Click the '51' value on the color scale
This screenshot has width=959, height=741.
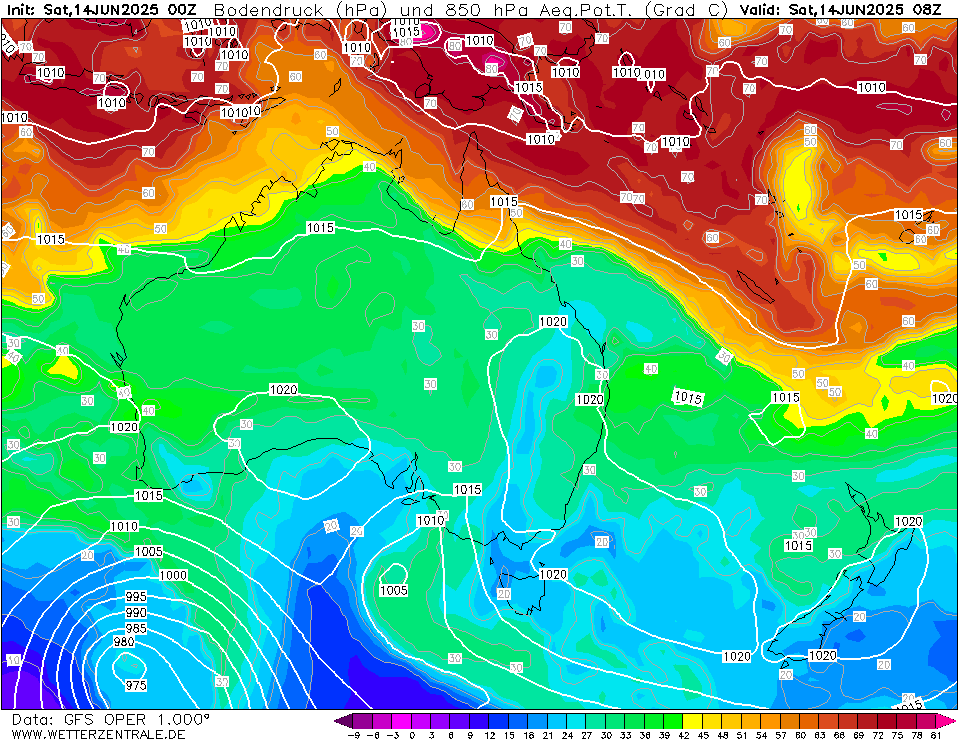(x=741, y=735)
